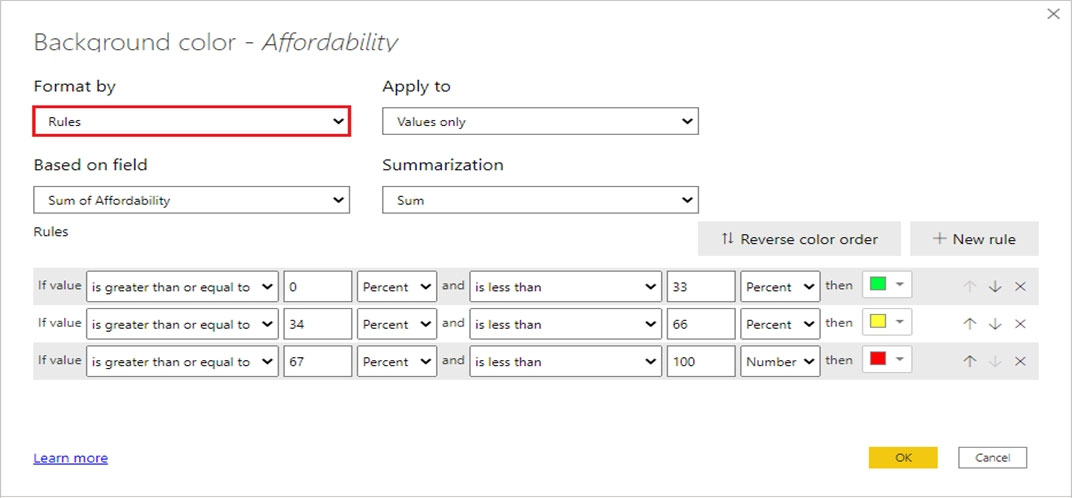Viewport: 1072px width, 498px height.
Task: Confirm with the OK button
Action: pyautogui.click(x=903, y=458)
